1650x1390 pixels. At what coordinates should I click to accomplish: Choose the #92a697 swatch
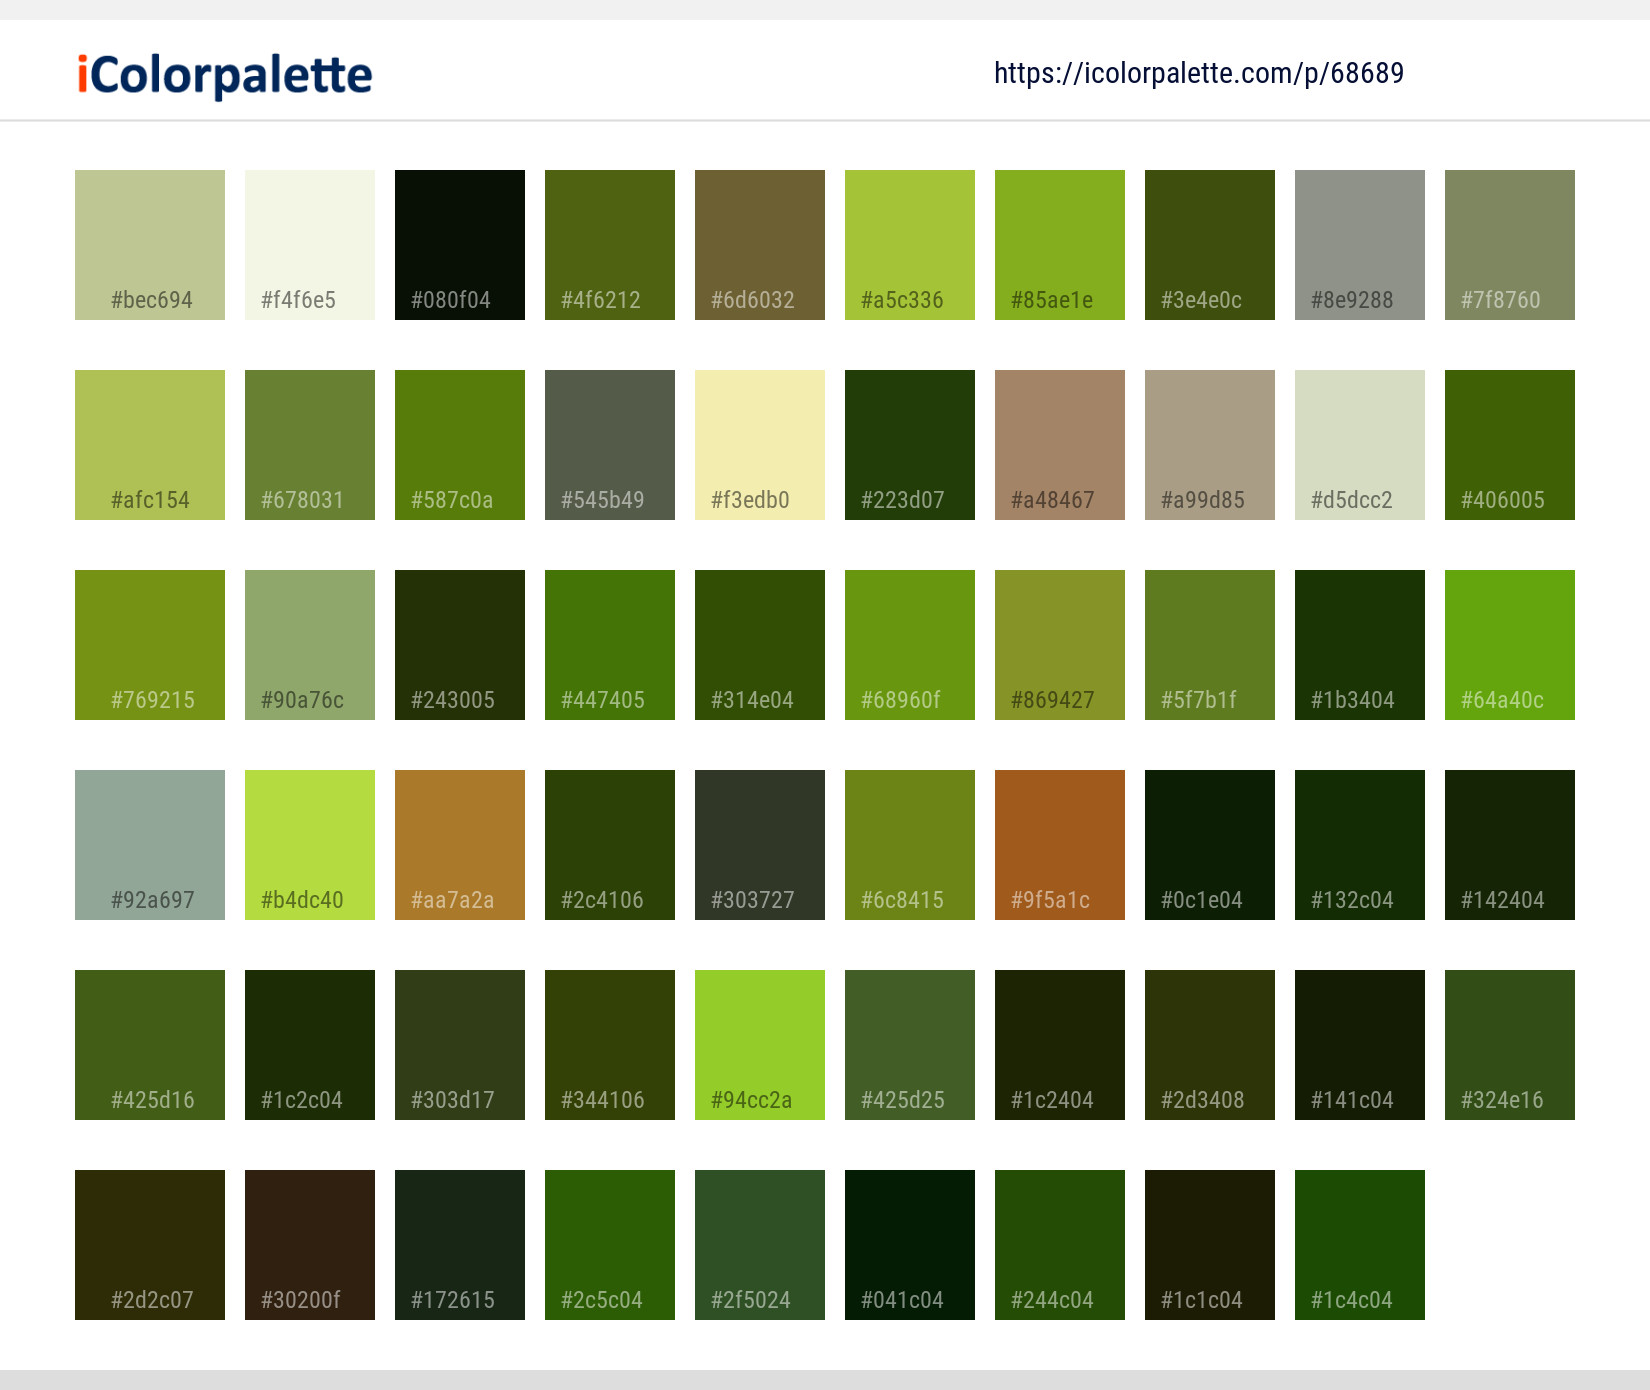coord(150,845)
